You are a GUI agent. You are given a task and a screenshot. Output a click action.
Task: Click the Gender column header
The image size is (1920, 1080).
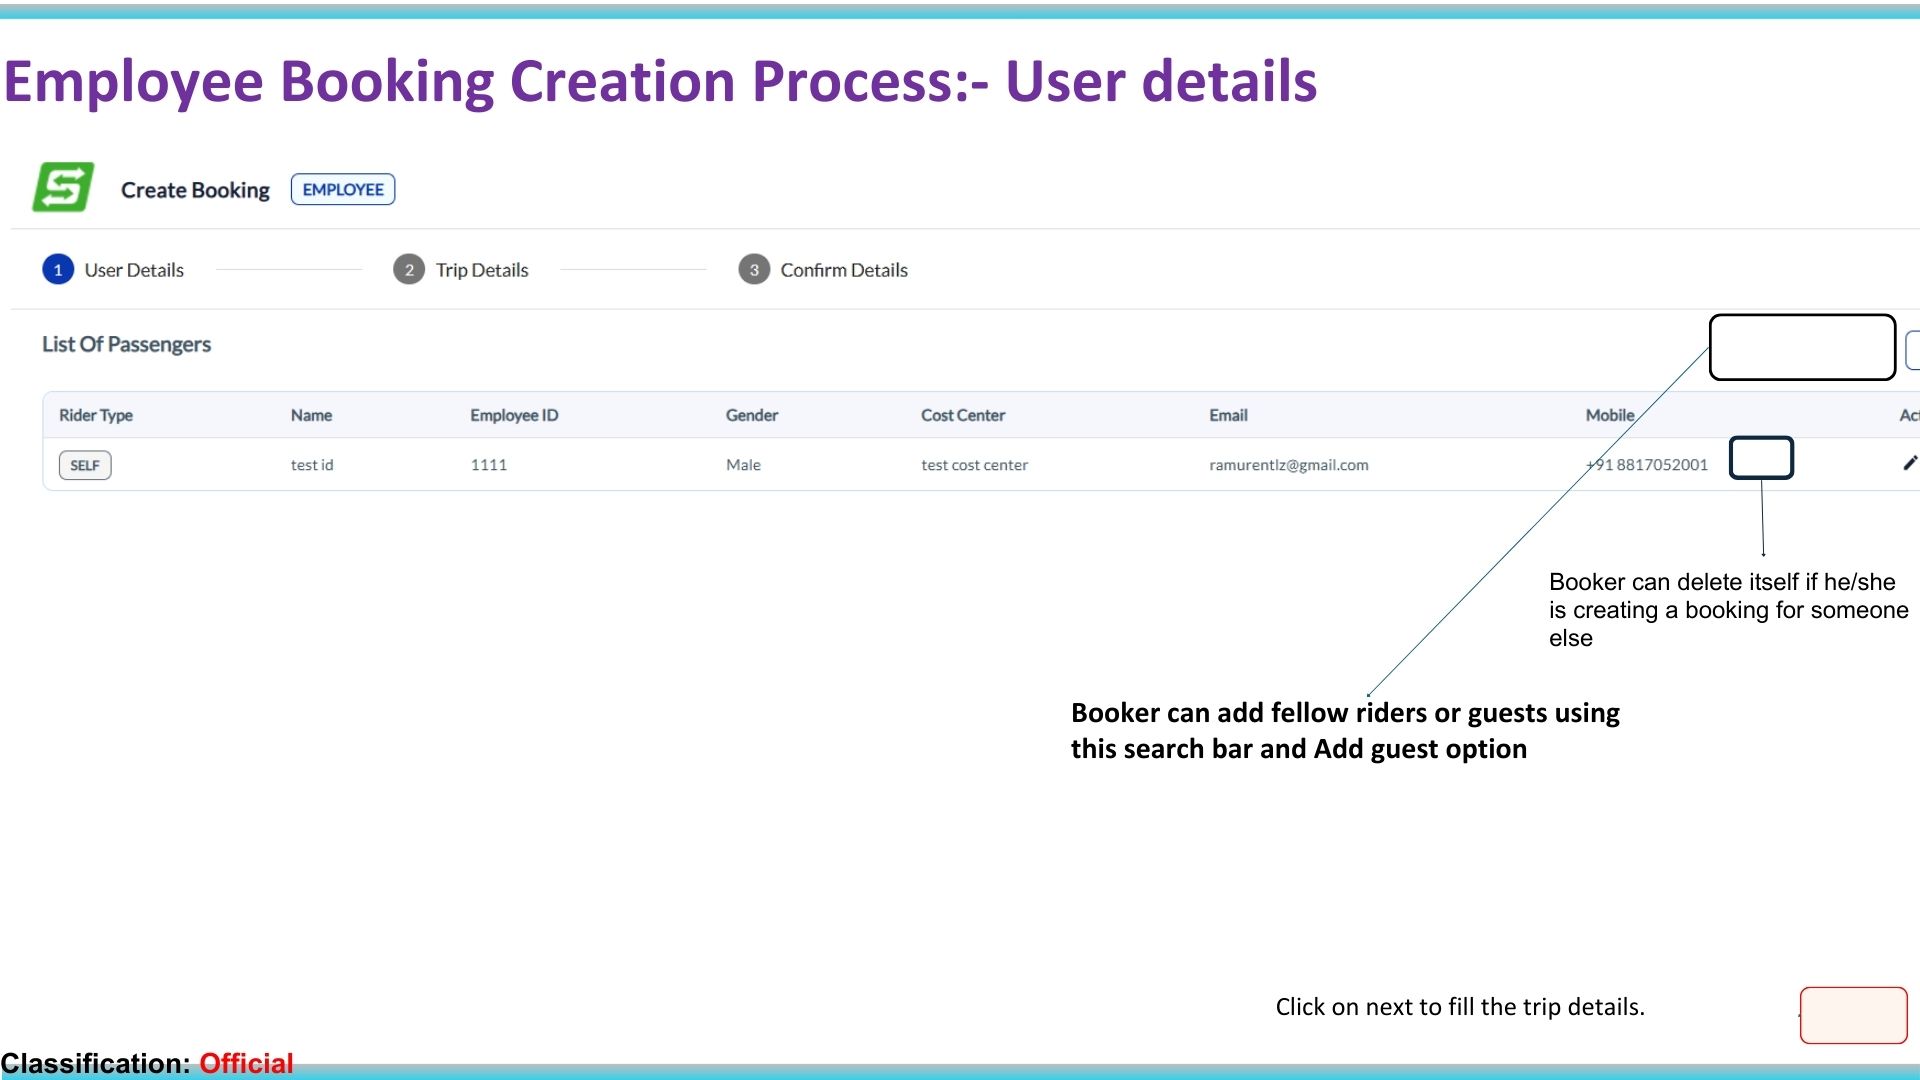click(x=752, y=415)
